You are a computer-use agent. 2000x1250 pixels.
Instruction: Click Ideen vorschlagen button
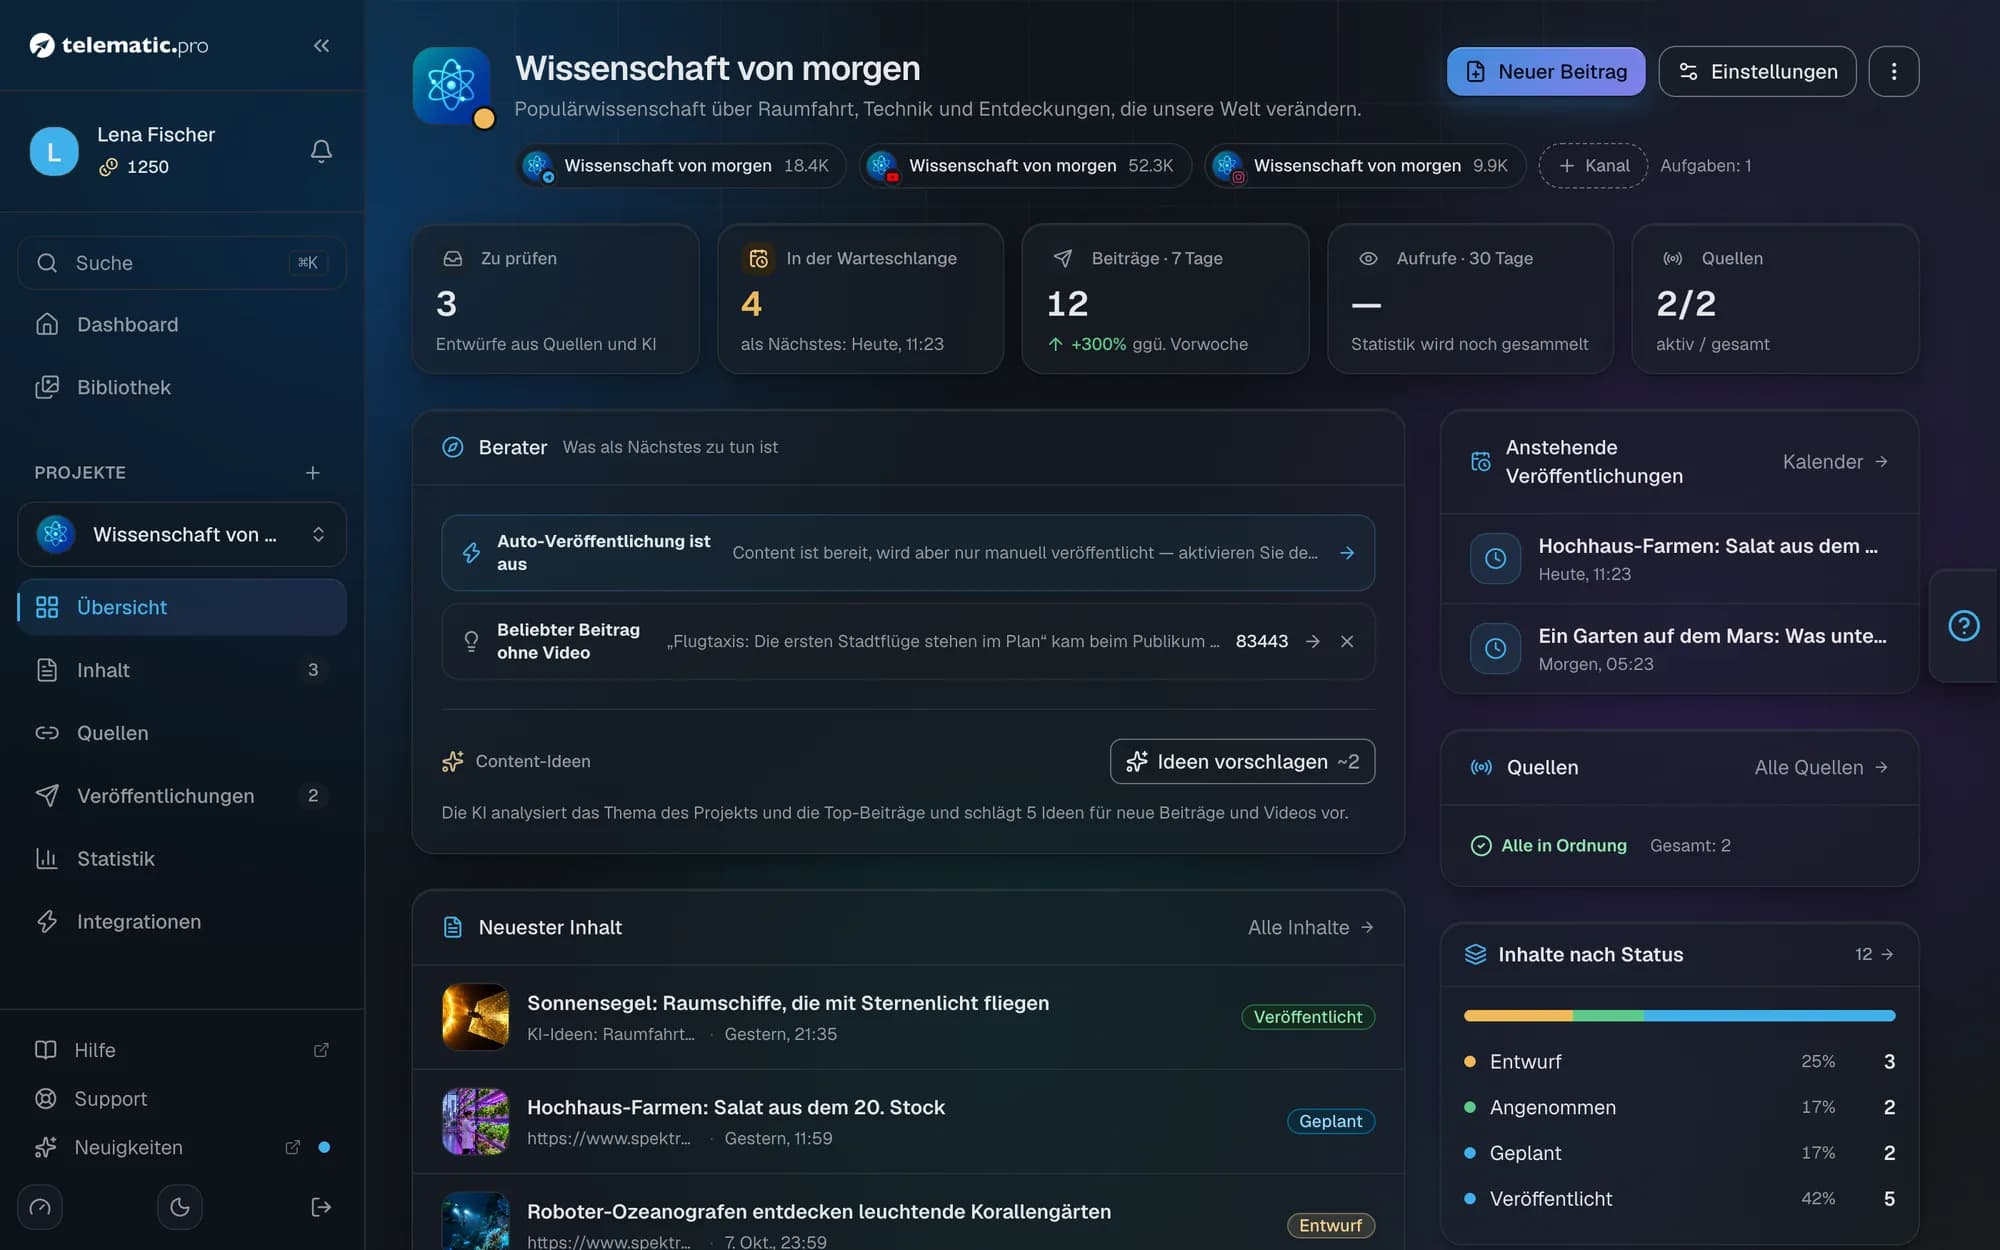1242,762
